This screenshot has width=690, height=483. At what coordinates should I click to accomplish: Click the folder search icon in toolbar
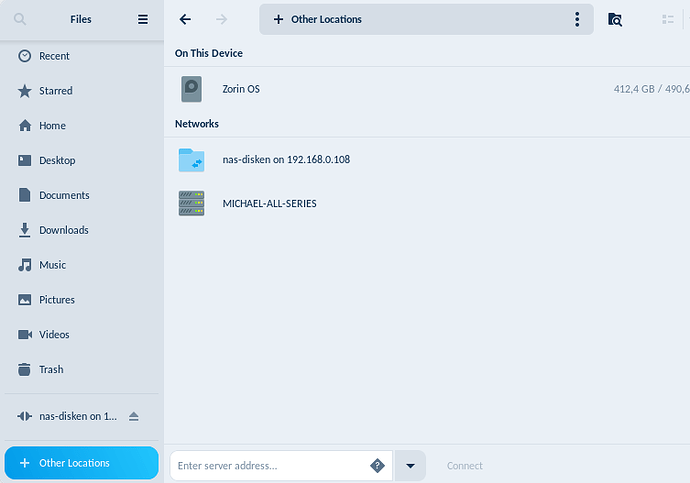(615, 19)
